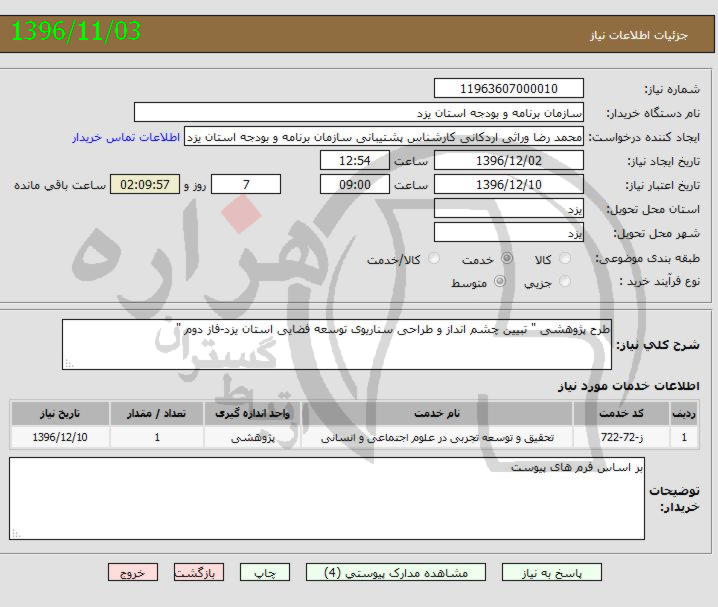Click the remaining time field 02:09:57
The width and height of the screenshot is (718, 607).
click(x=145, y=184)
